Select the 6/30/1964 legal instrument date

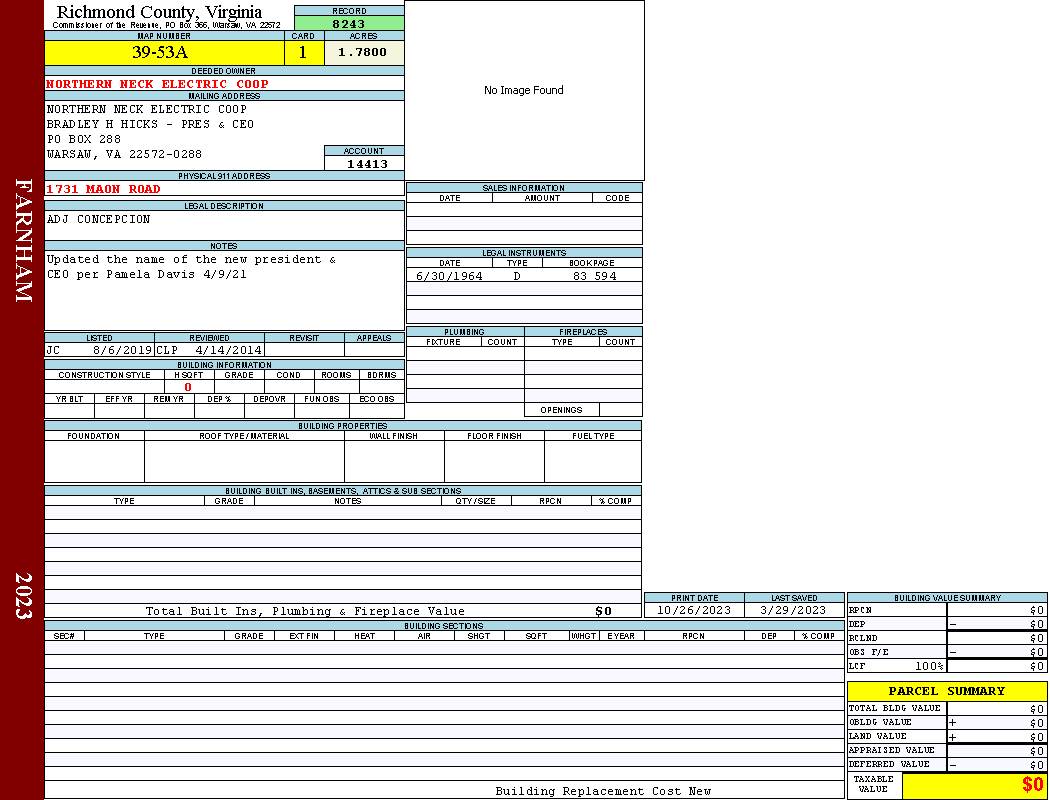pyautogui.click(x=449, y=276)
